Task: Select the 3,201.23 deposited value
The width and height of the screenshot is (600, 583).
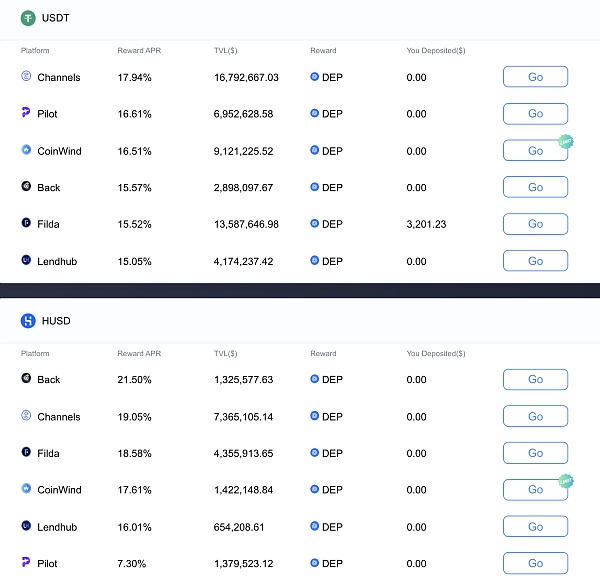Action: coord(426,224)
